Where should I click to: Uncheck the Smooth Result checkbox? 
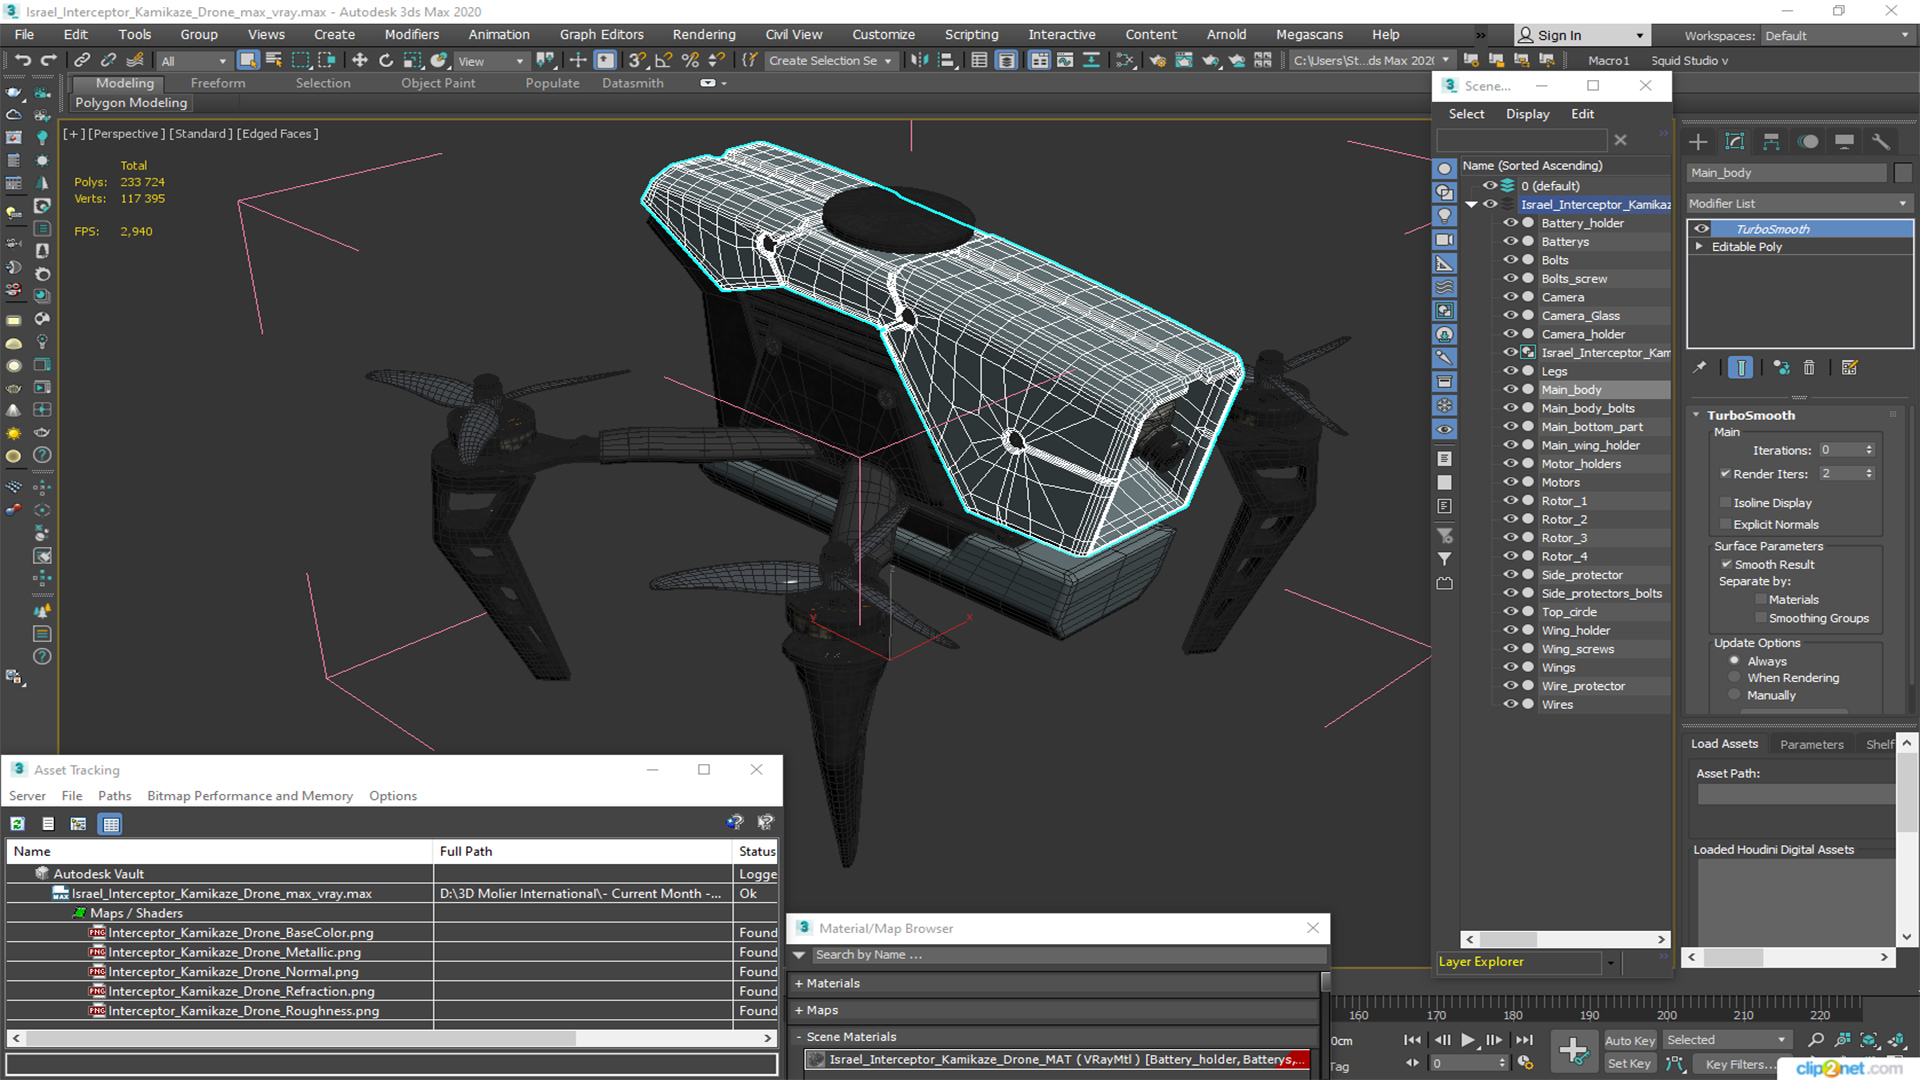pos(1726,564)
